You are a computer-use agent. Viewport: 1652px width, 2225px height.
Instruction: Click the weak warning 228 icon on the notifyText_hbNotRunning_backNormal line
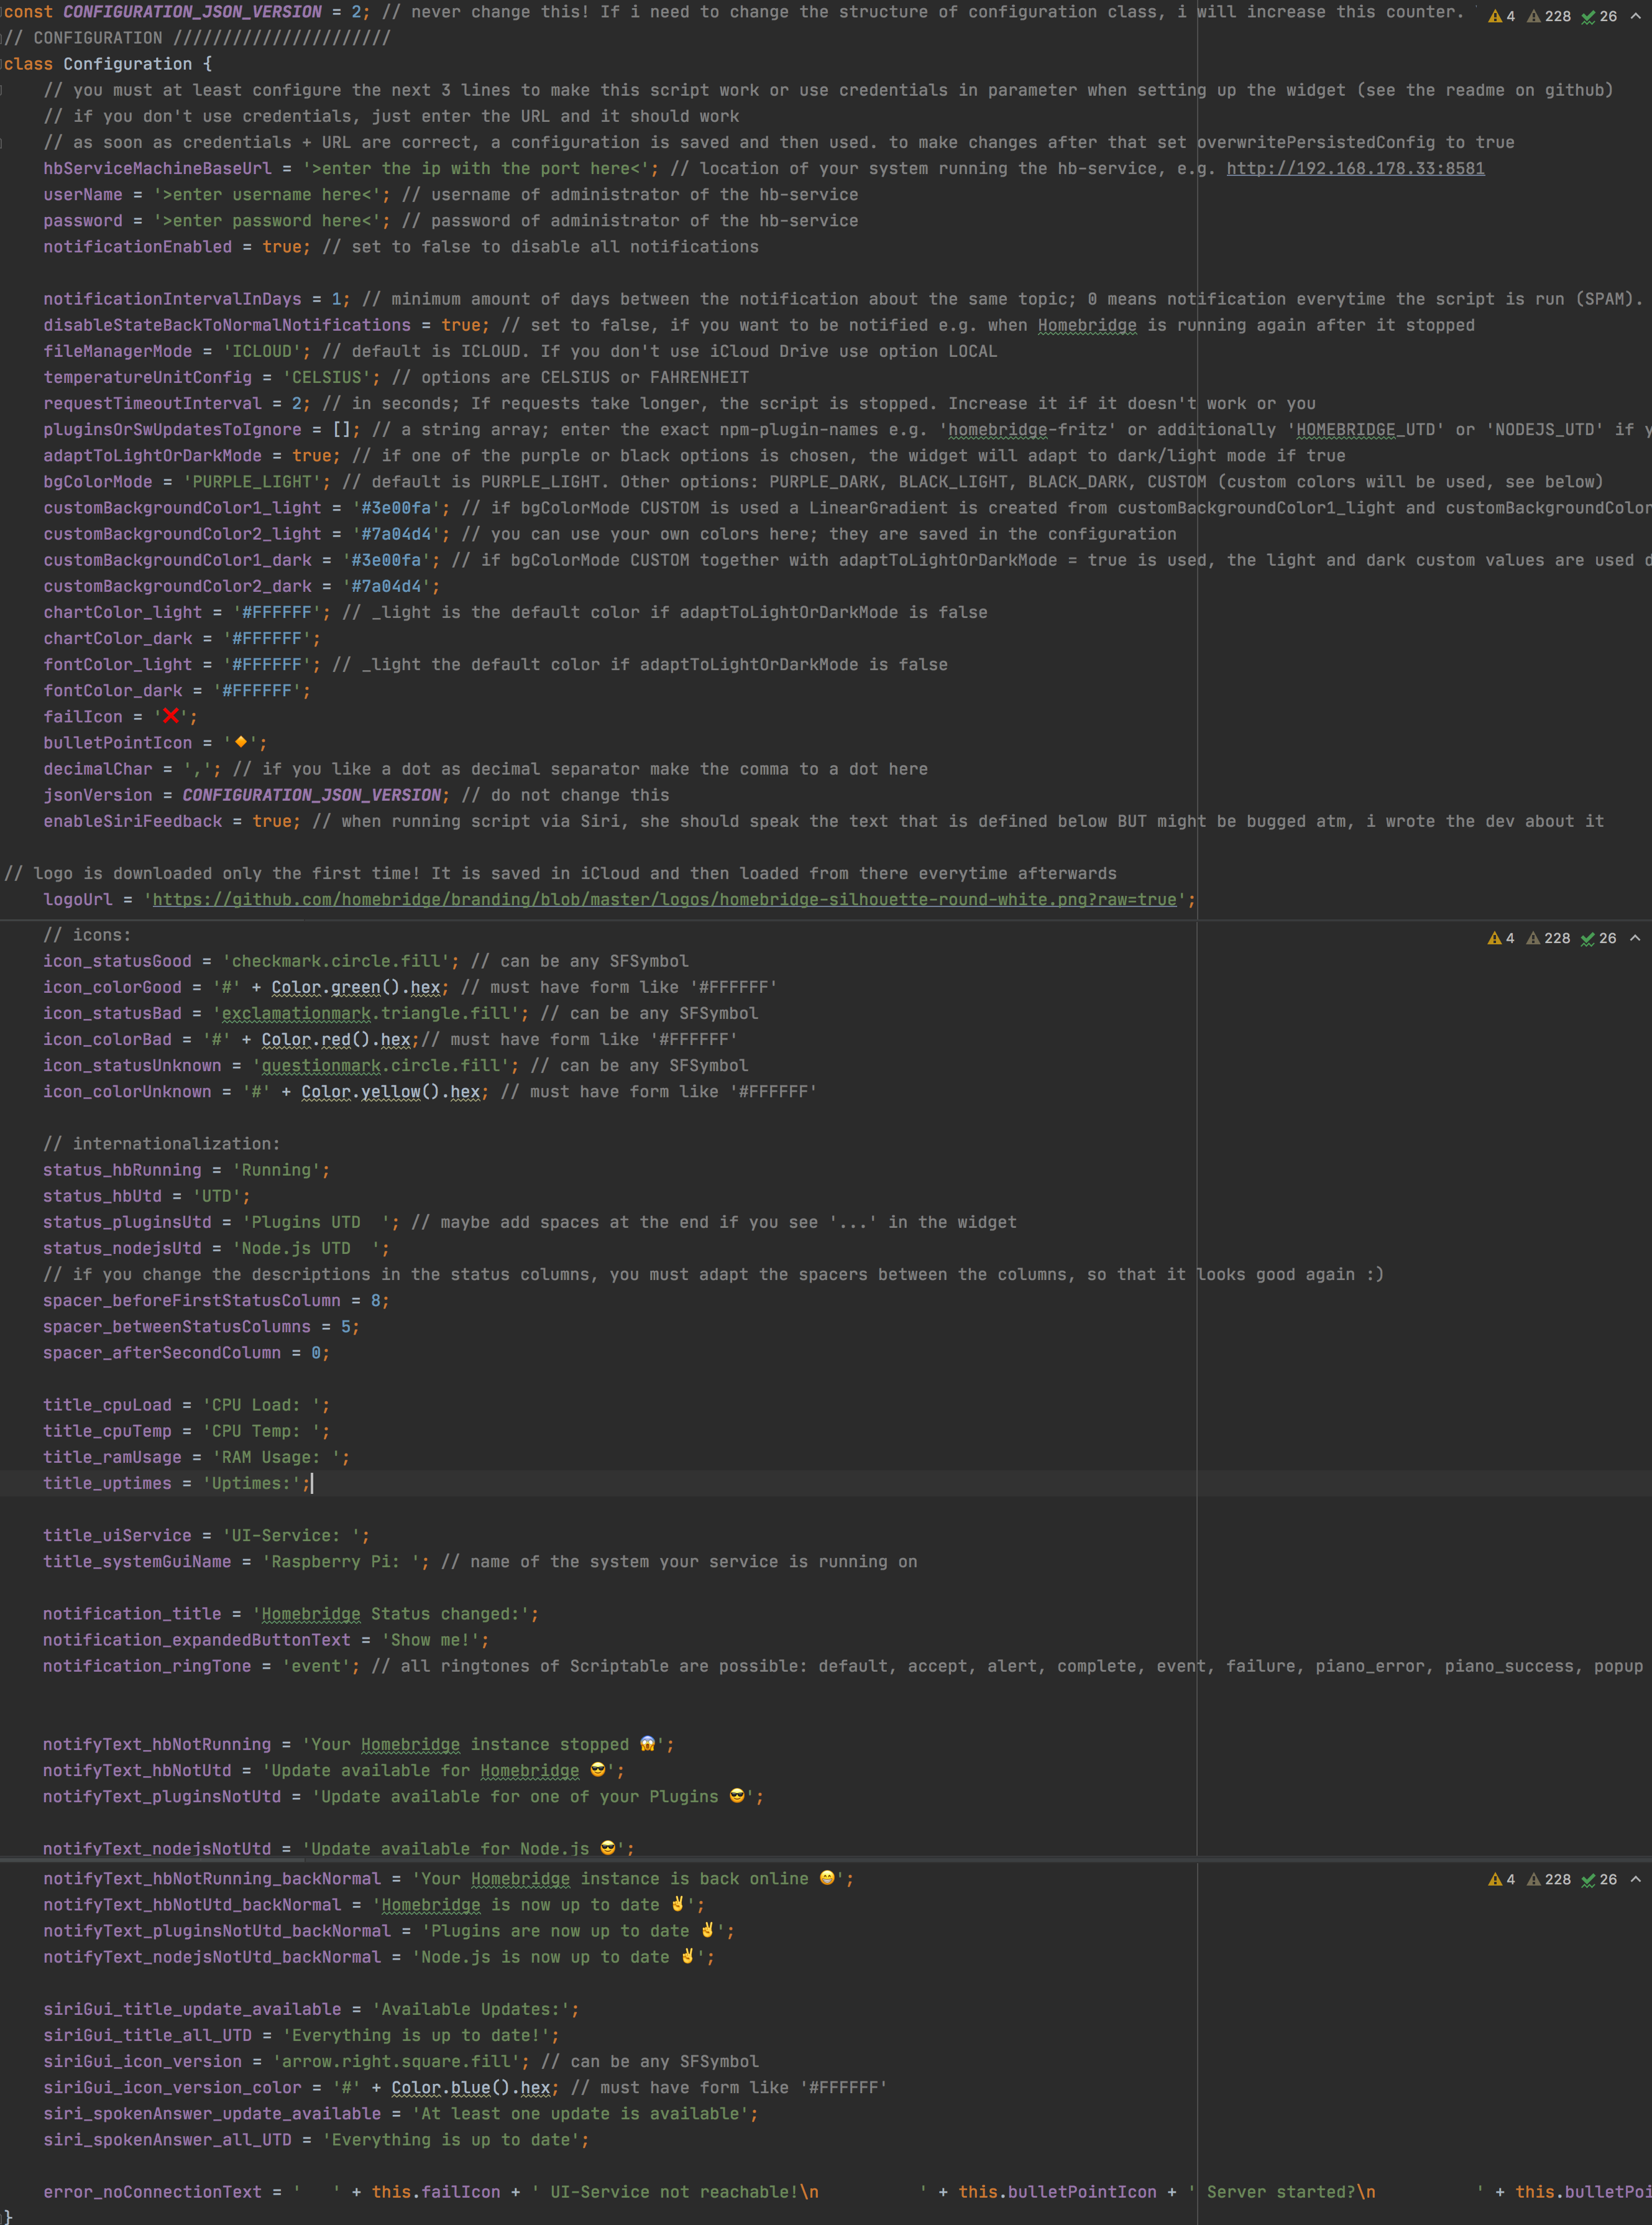(x=1534, y=1879)
